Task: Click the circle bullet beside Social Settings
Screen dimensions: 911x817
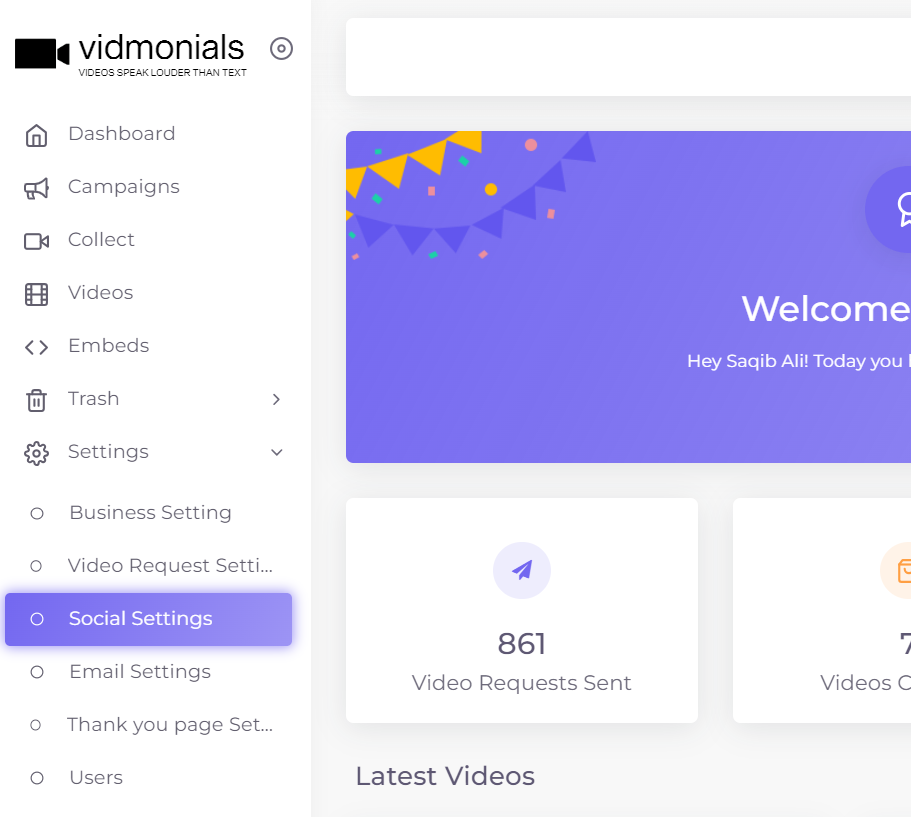Action: click(x=37, y=619)
